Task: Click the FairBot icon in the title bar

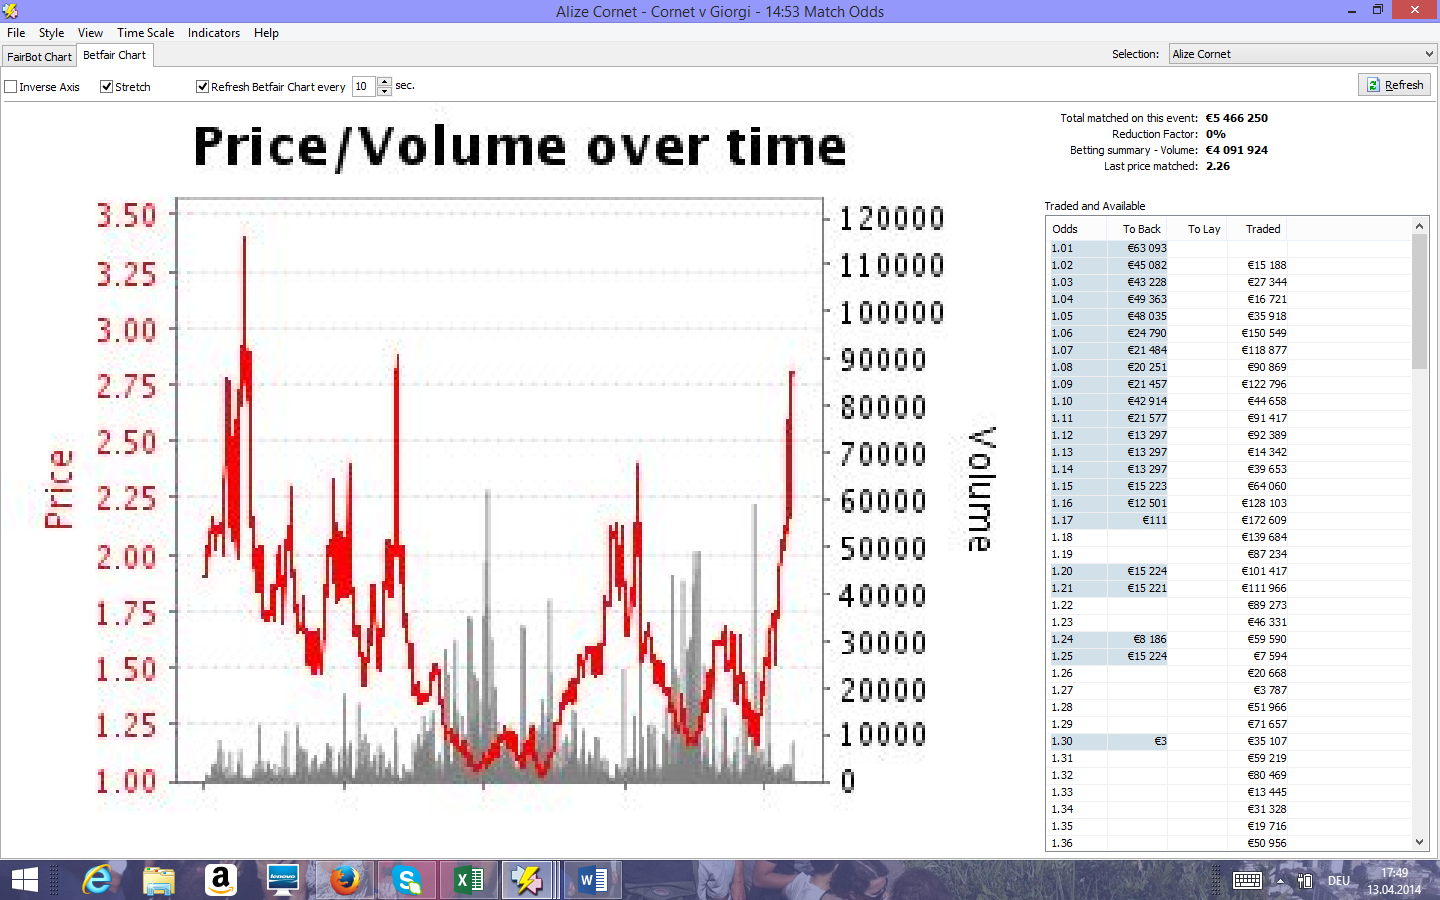Action: pos(11,11)
